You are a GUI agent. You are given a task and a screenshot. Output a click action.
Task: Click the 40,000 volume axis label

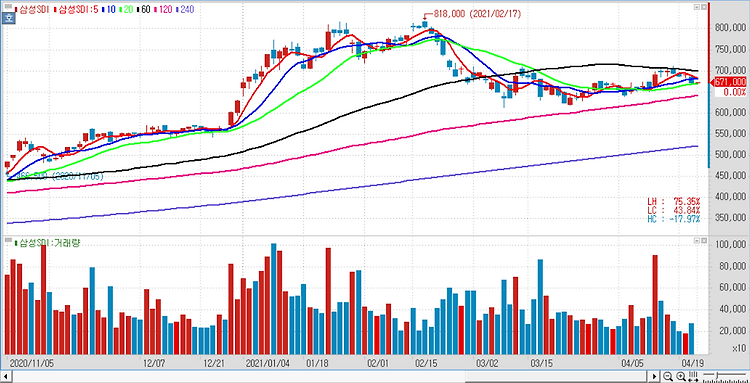[x=732, y=309]
